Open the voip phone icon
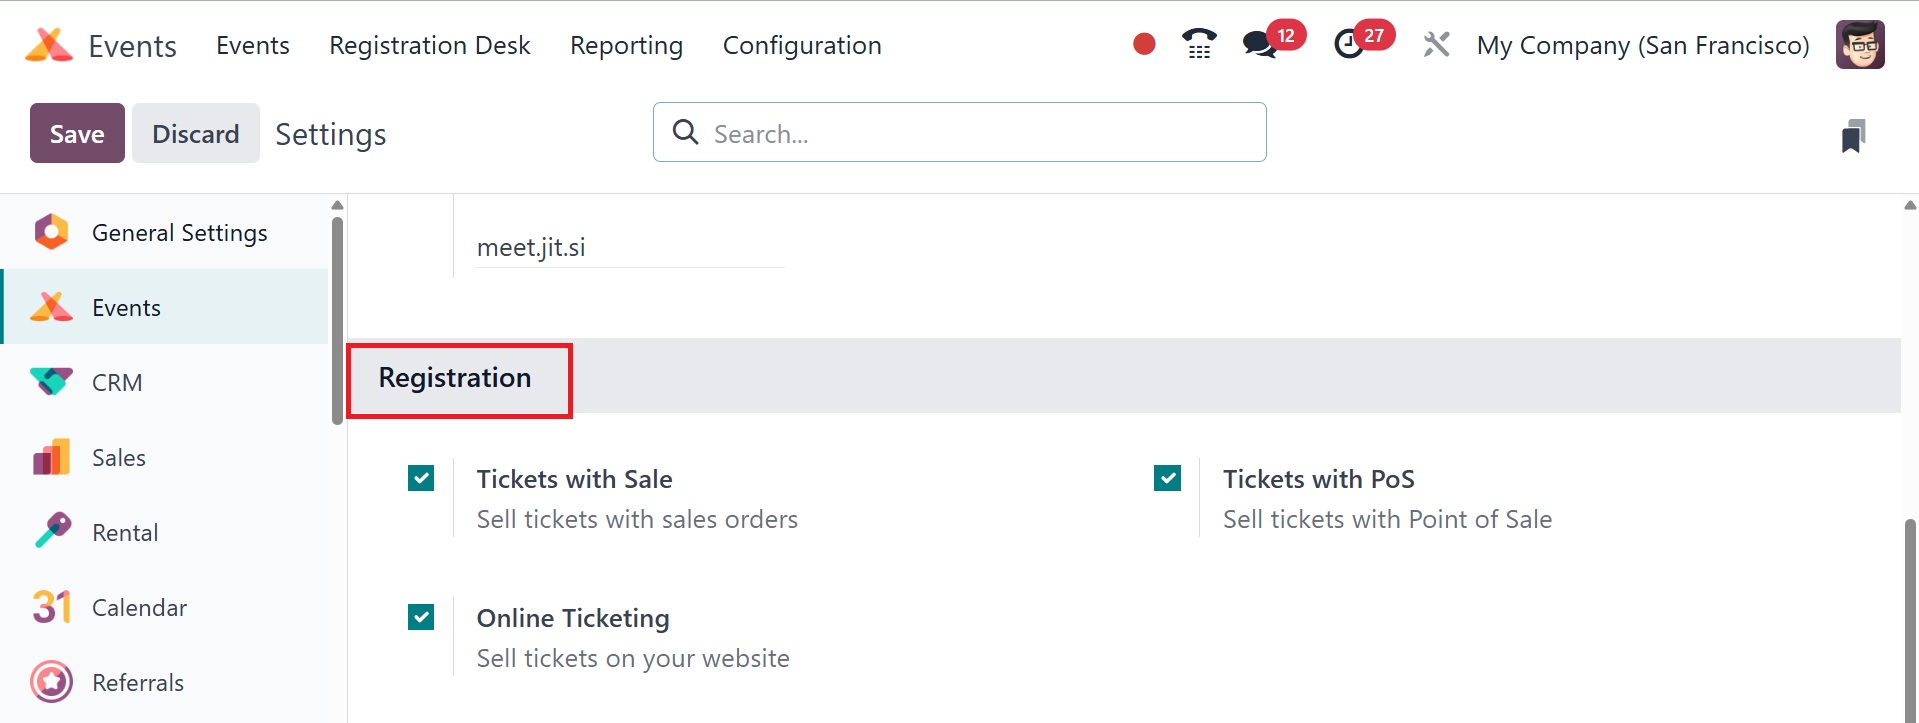This screenshot has width=1919, height=723. [1199, 44]
